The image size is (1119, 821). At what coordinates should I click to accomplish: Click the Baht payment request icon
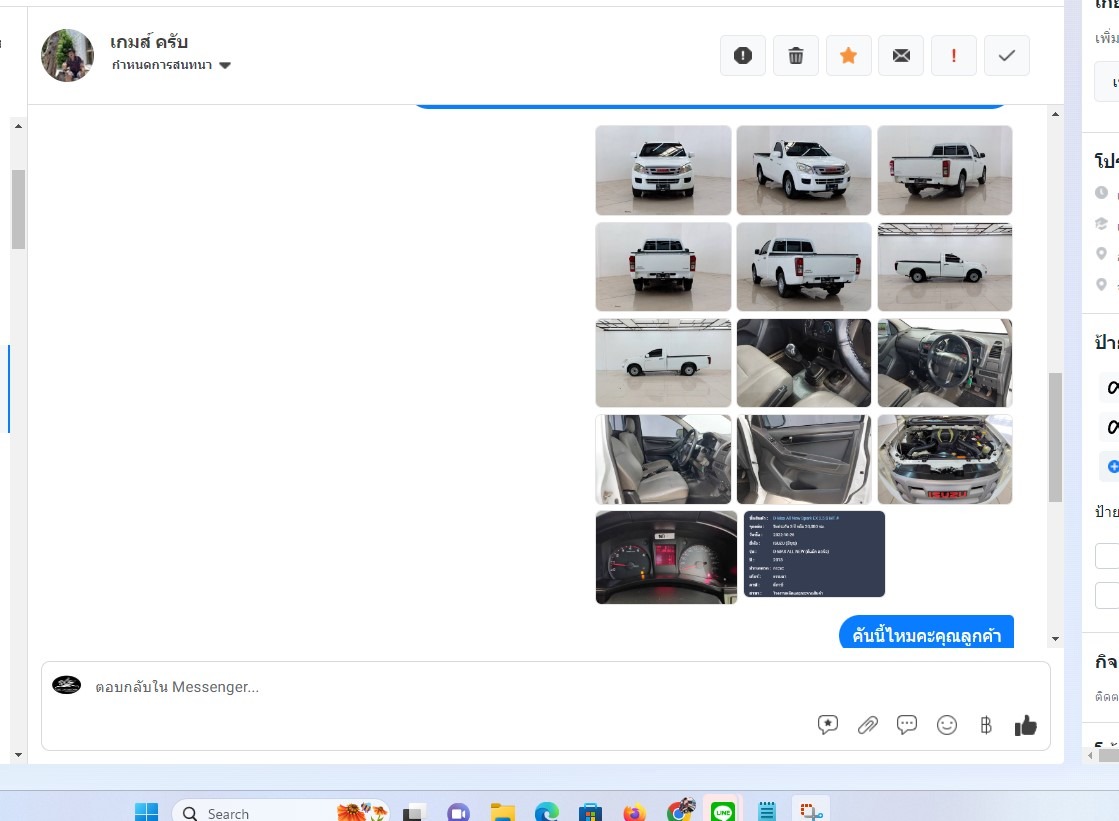pos(986,725)
